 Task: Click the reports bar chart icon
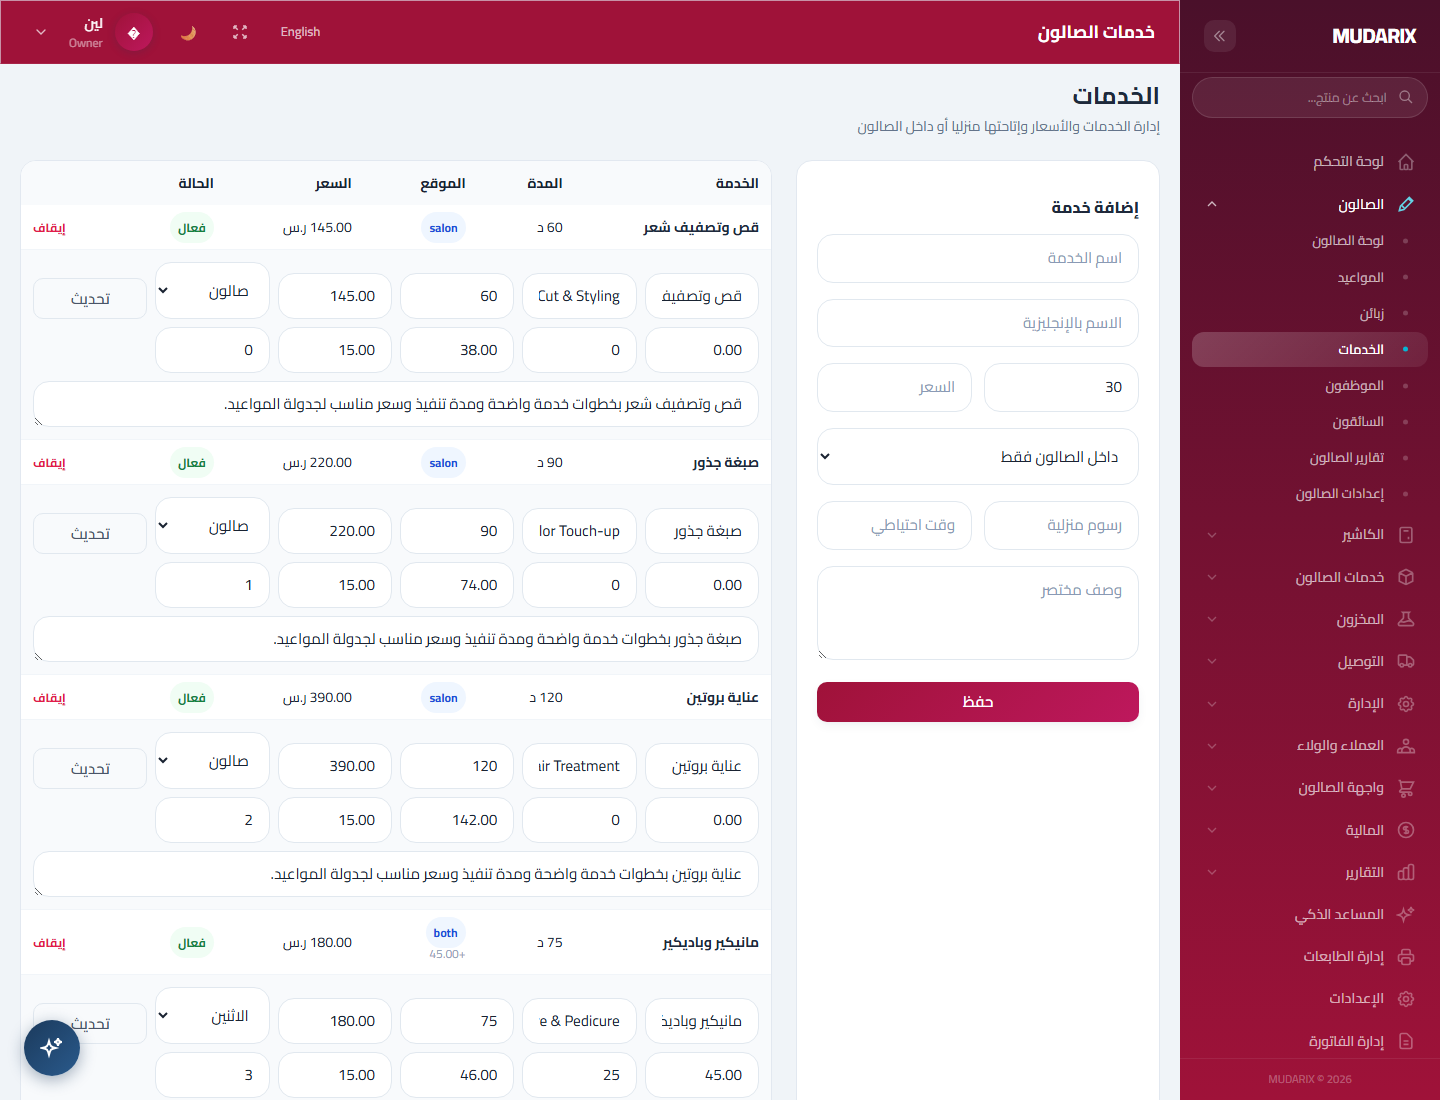tap(1405, 872)
